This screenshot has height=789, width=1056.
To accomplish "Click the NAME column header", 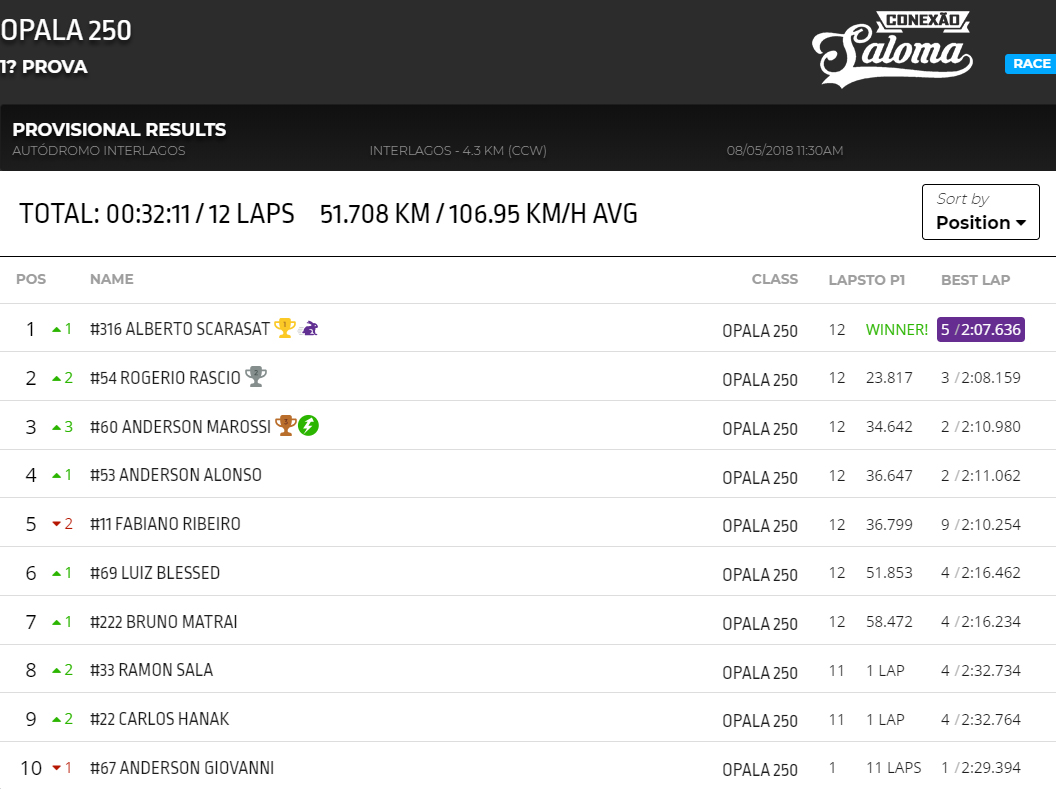I will (x=112, y=280).
